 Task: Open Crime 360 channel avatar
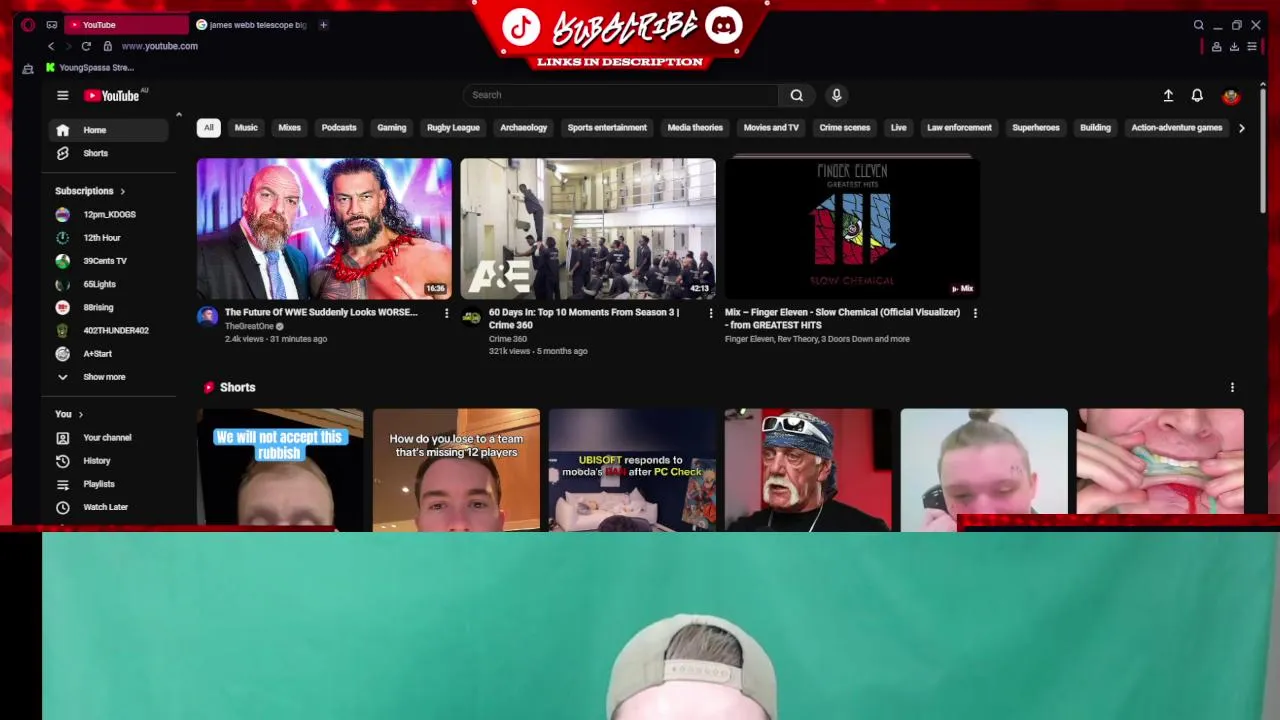pos(471,316)
